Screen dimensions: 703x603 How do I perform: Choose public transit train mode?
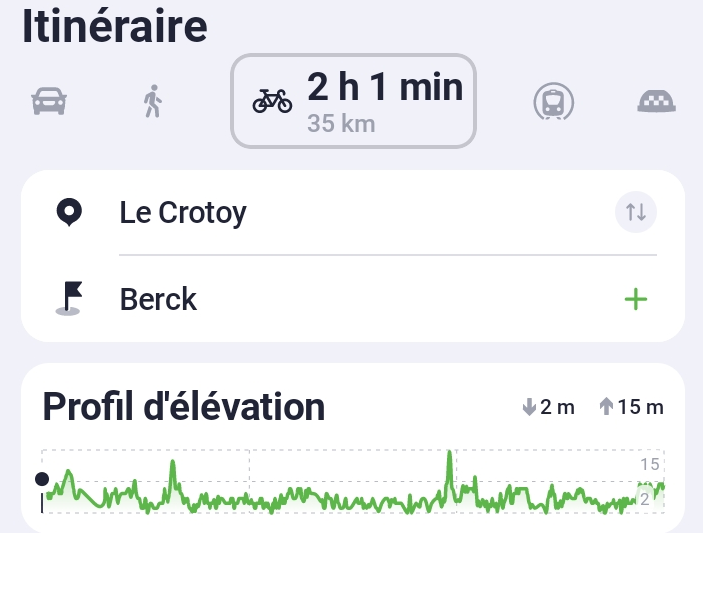click(553, 101)
